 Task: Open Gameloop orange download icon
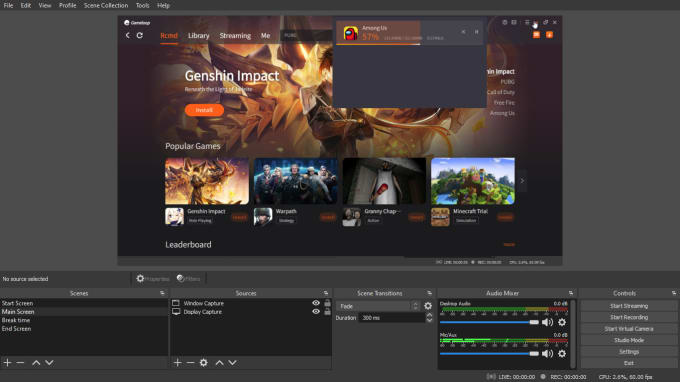click(x=549, y=35)
